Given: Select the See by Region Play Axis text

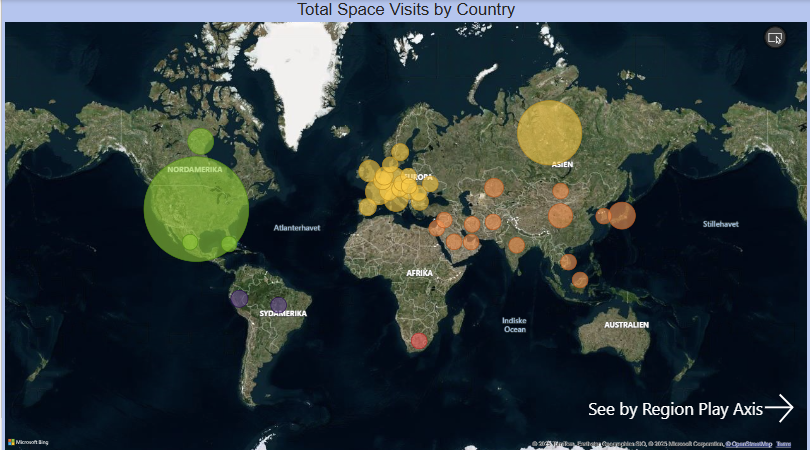Looking at the screenshot, I should pos(675,409).
